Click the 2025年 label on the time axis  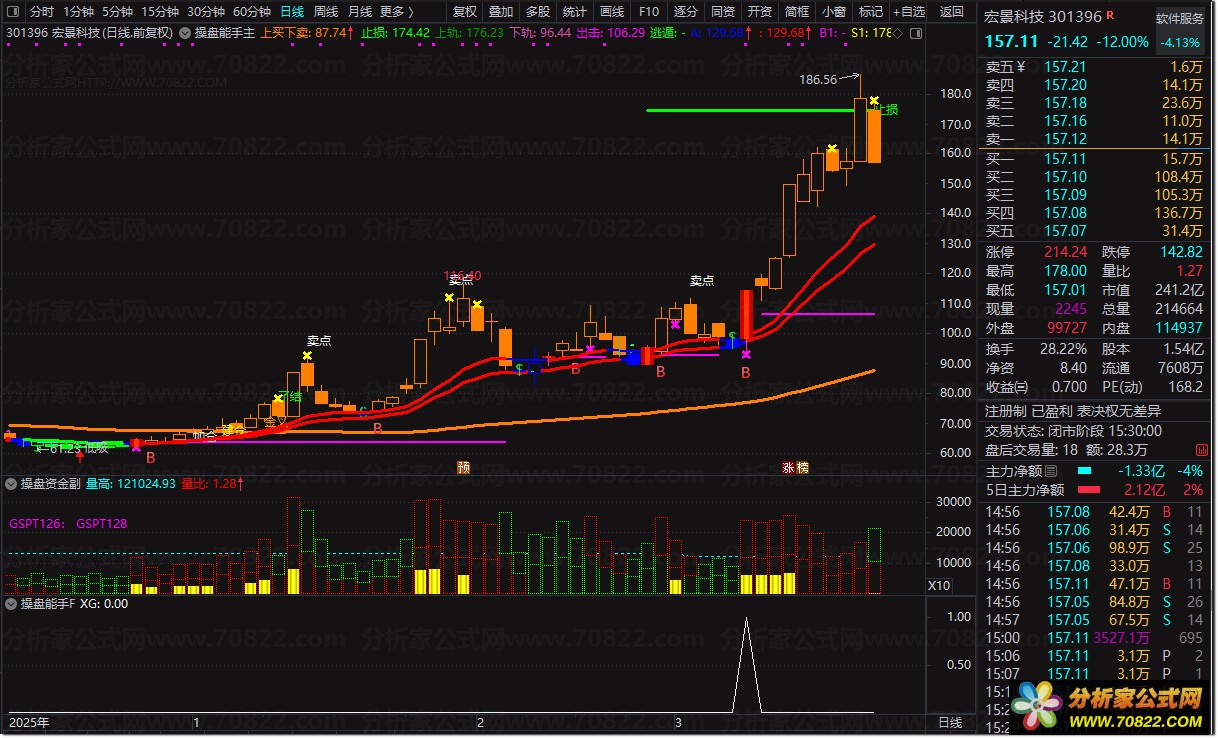(x=28, y=722)
